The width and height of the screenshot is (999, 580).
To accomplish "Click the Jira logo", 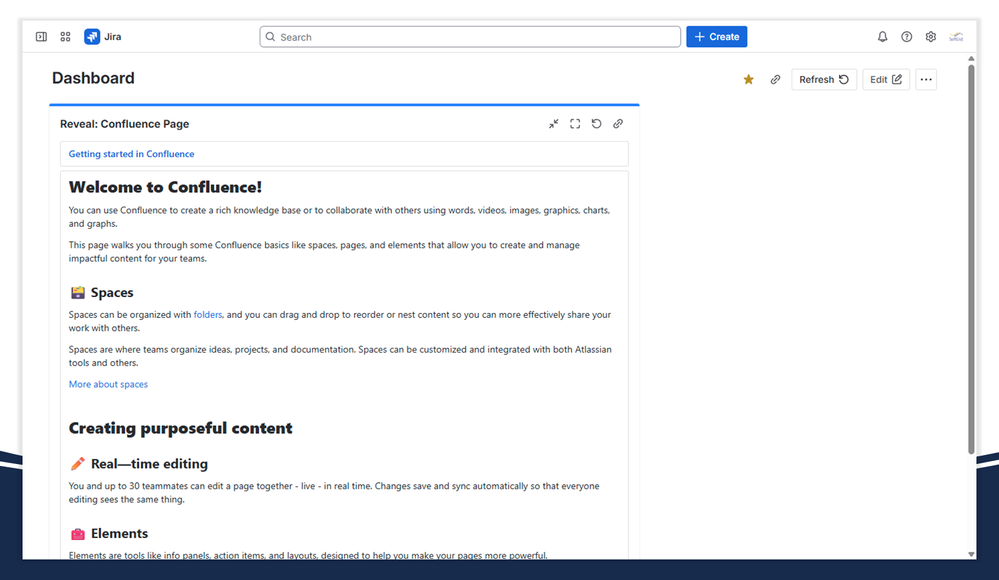I will pyautogui.click(x=103, y=37).
